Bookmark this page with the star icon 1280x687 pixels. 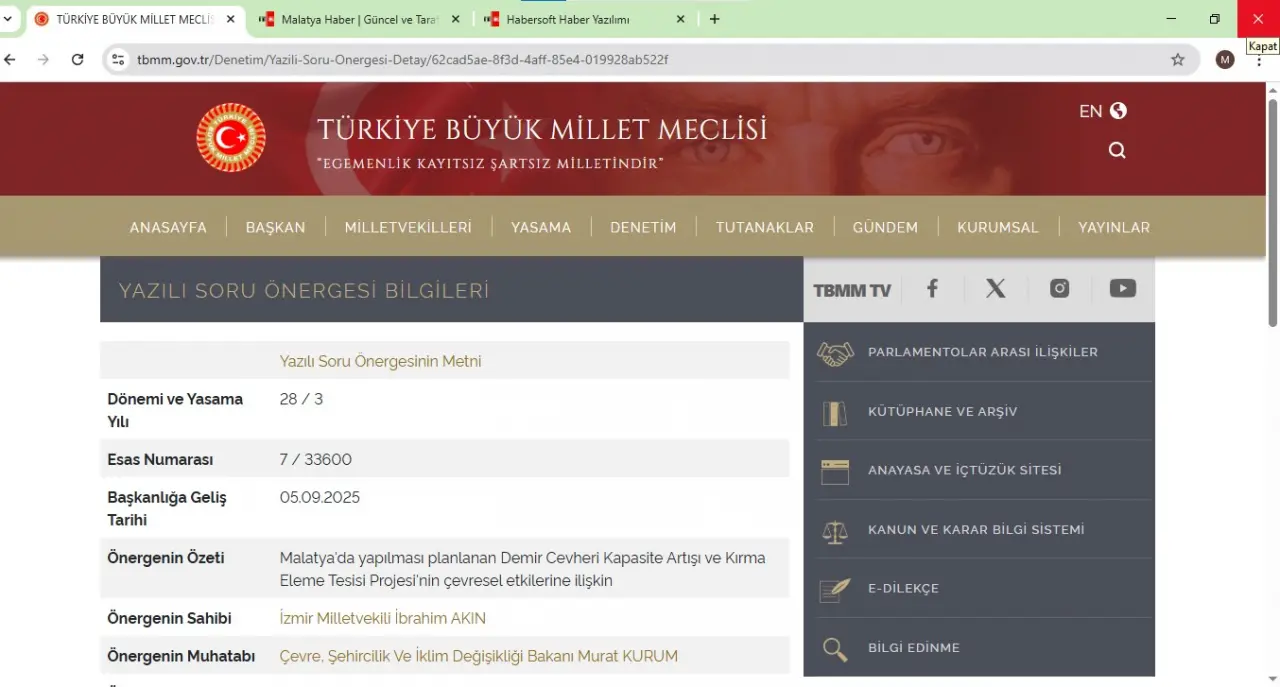(x=1178, y=60)
